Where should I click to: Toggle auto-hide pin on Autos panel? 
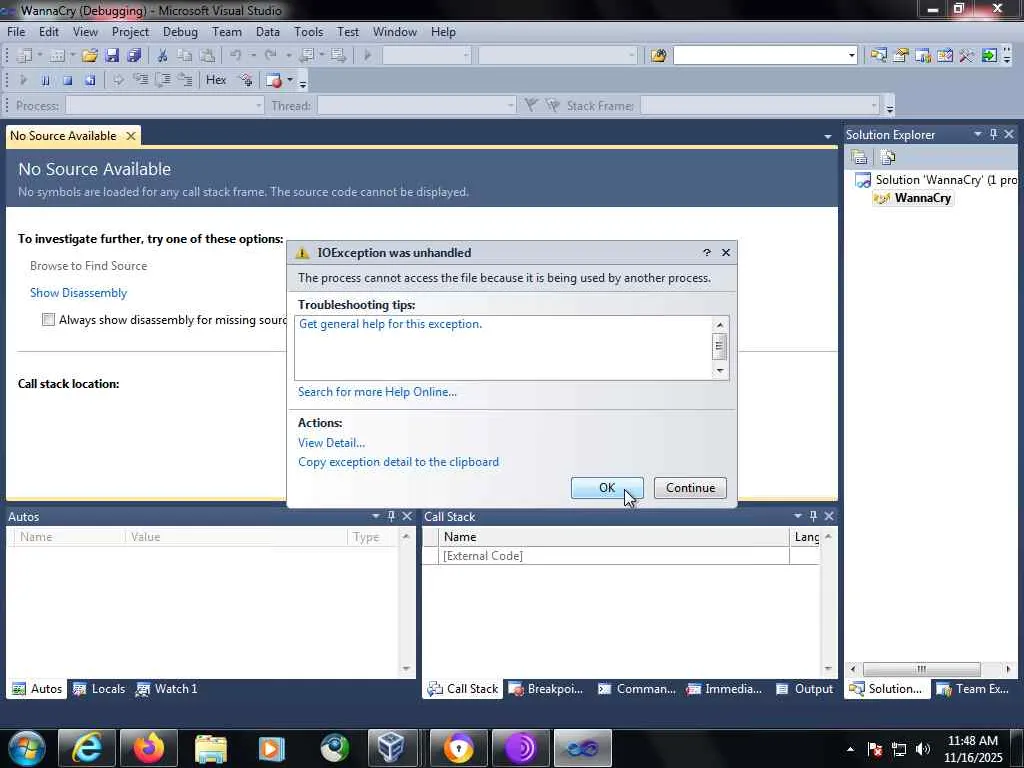click(x=391, y=516)
